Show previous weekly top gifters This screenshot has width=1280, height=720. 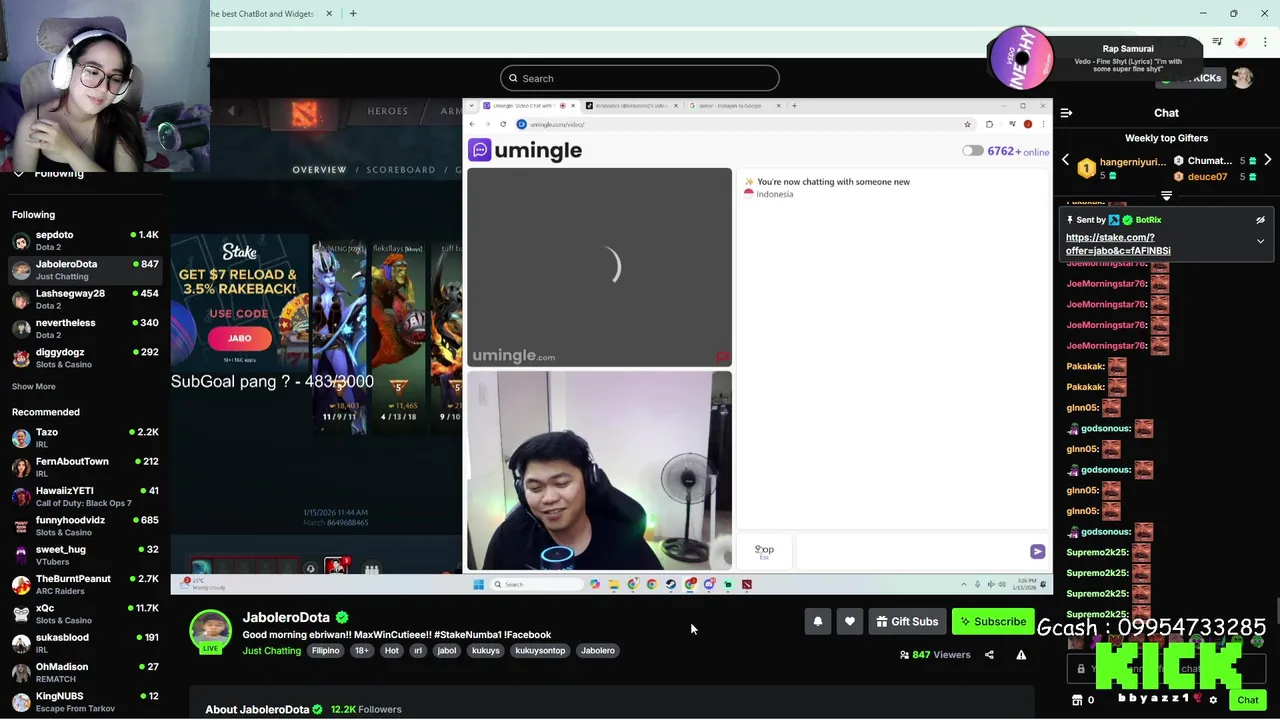coord(1065,160)
